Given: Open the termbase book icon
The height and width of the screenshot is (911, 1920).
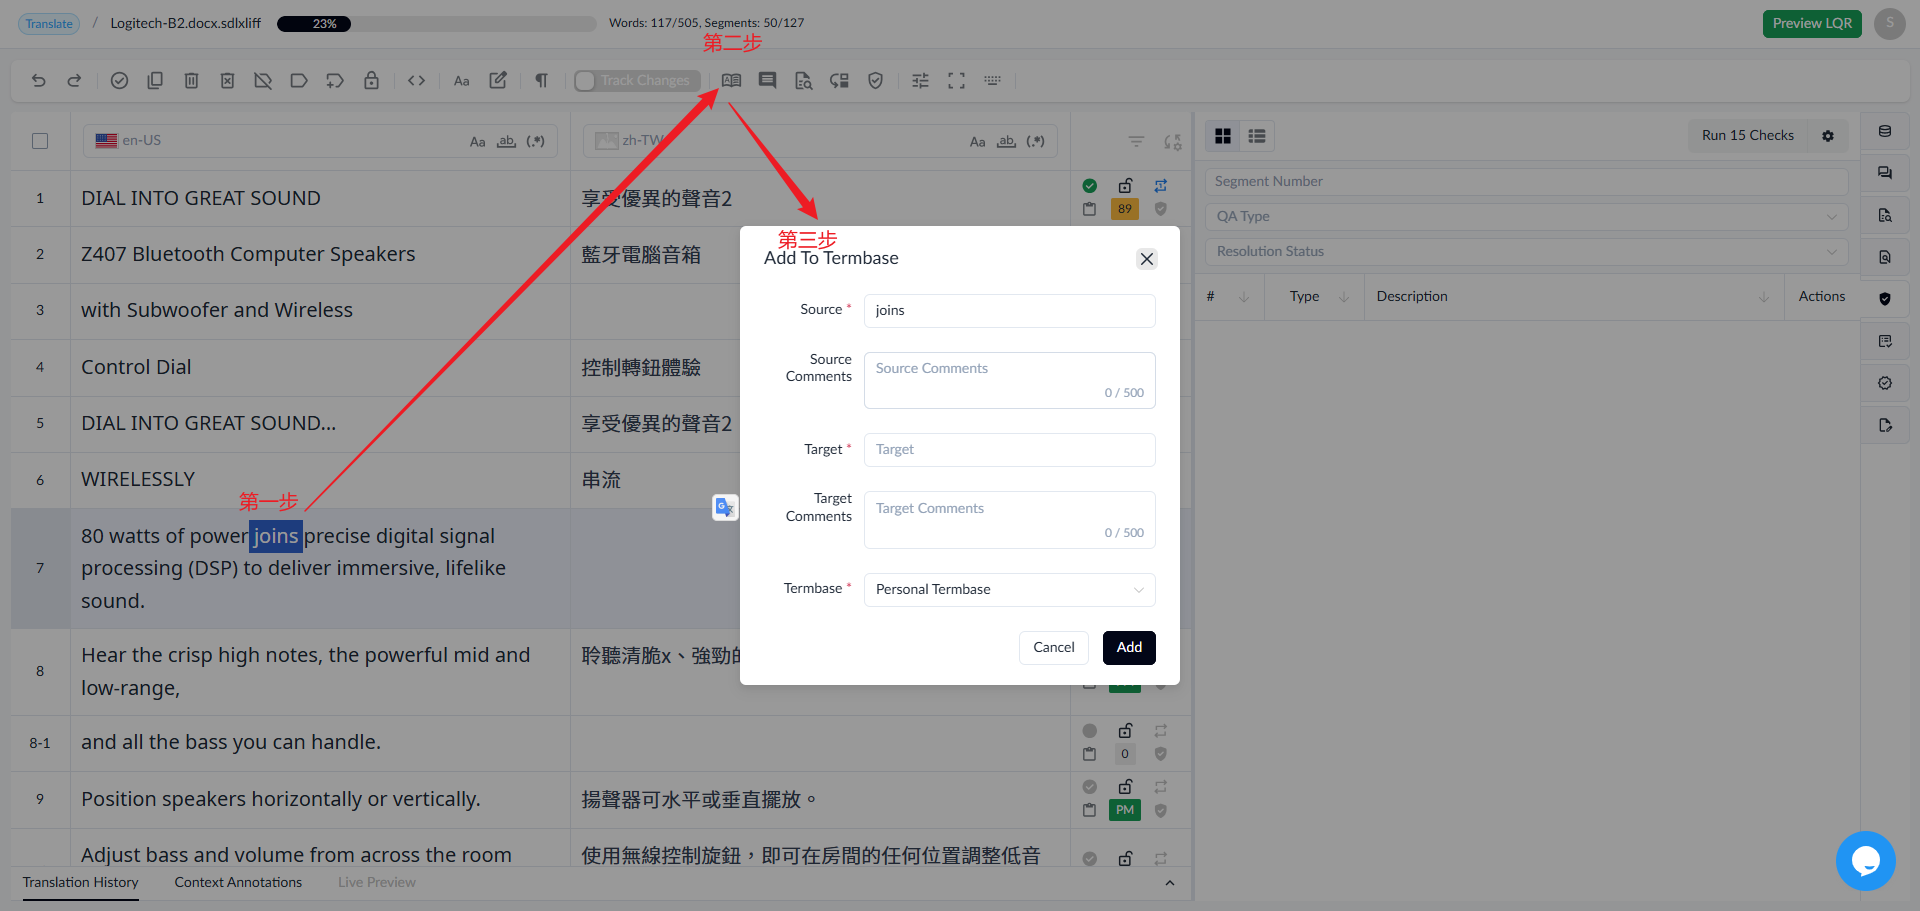Looking at the screenshot, I should coord(731,81).
